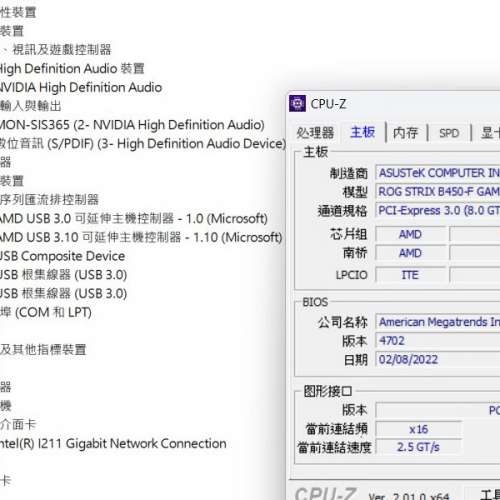This screenshot has width=500, height=500.
Task: Click the ROG STRIX B450-F model field
Action: [x=438, y=192]
